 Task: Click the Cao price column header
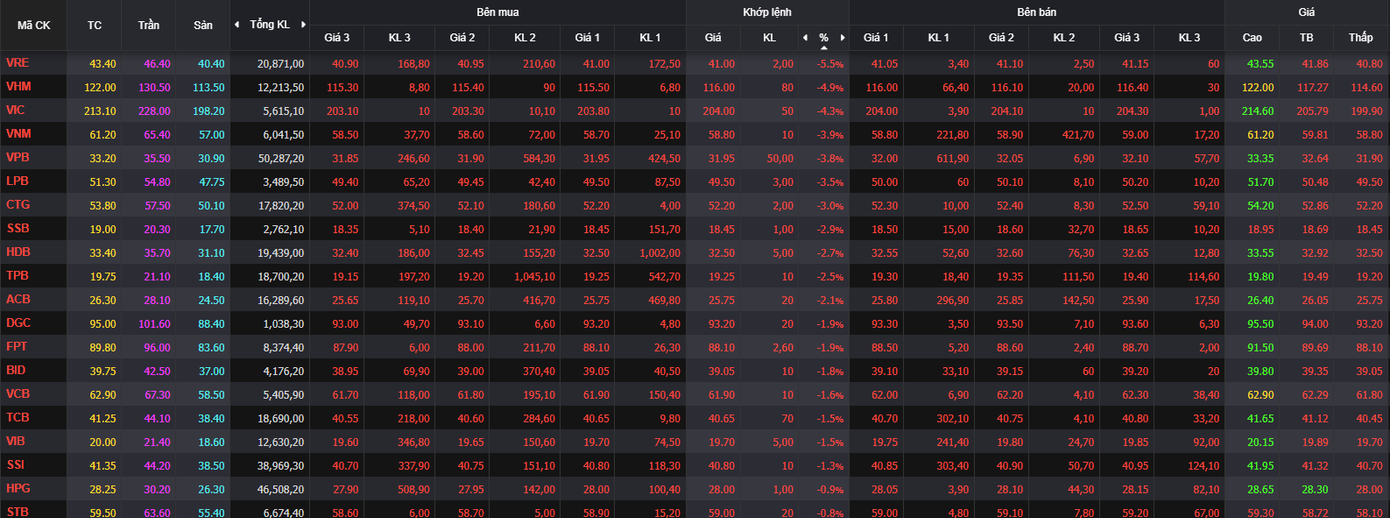point(1252,38)
